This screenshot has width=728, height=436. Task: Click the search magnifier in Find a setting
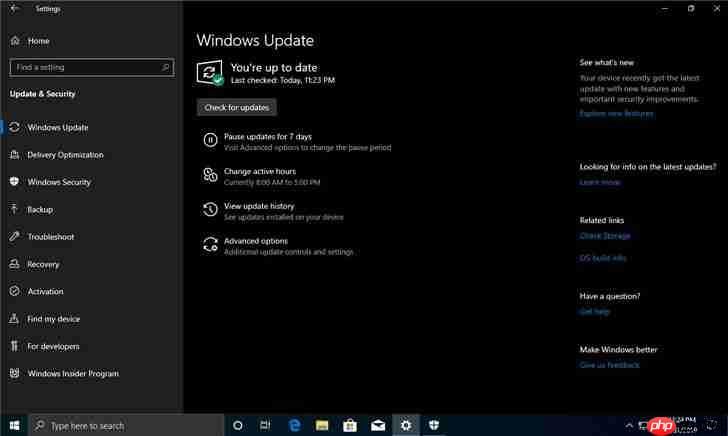(165, 67)
